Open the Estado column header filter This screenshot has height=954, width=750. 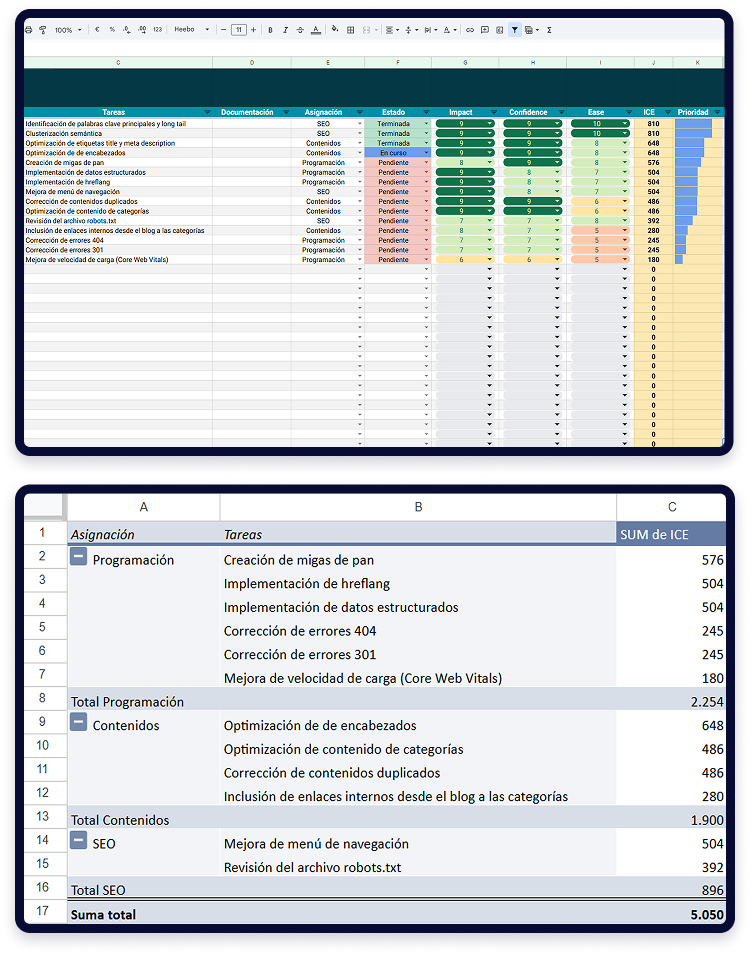[427, 112]
